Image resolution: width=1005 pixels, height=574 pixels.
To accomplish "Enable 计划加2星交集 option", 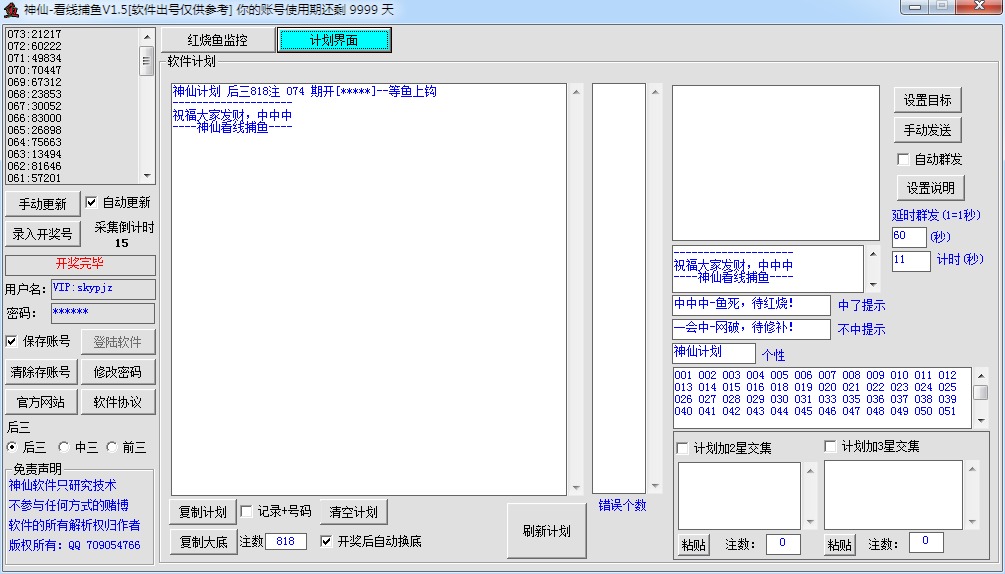I will [x=682, y=448].
